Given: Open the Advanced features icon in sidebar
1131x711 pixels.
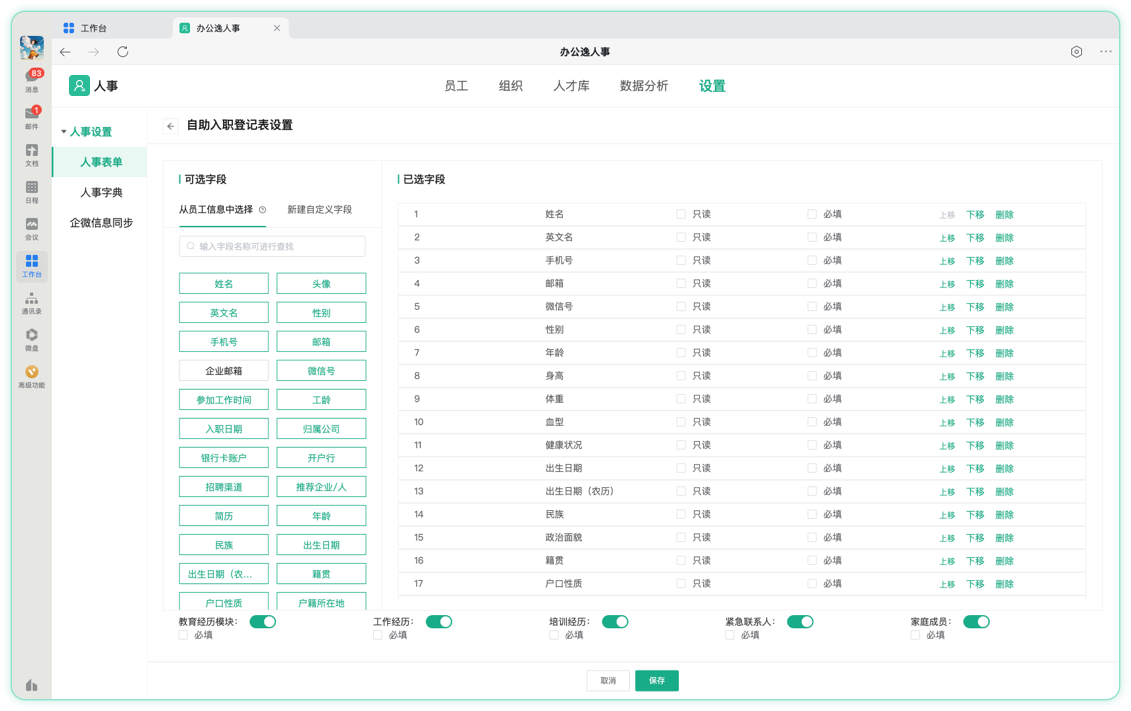Looking at the screenshot, I should (x=32, y=376).
